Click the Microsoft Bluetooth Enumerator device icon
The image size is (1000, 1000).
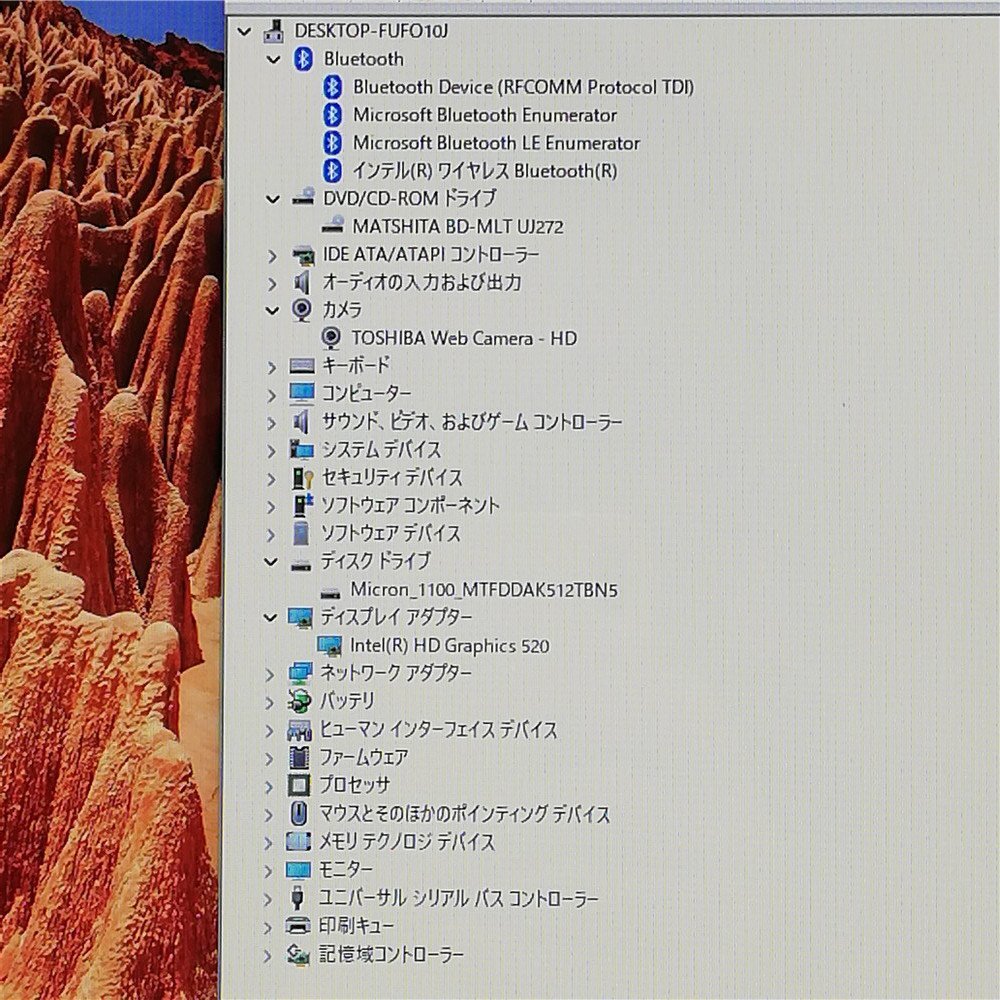[332, 115]
